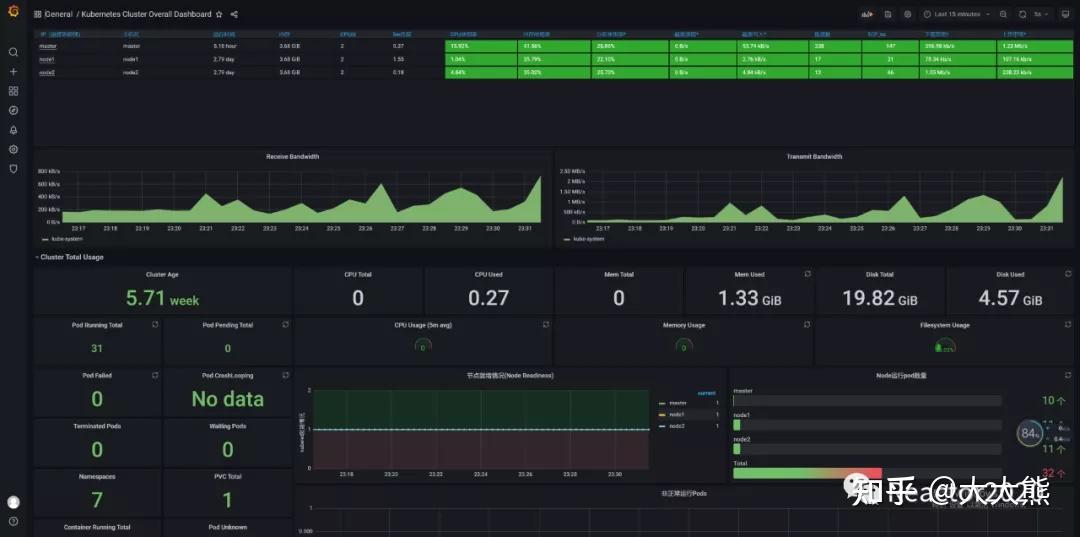1080x537 pixels.
Task: Click corner icon on Pod Running Total panel
Action: click(155, 325)
